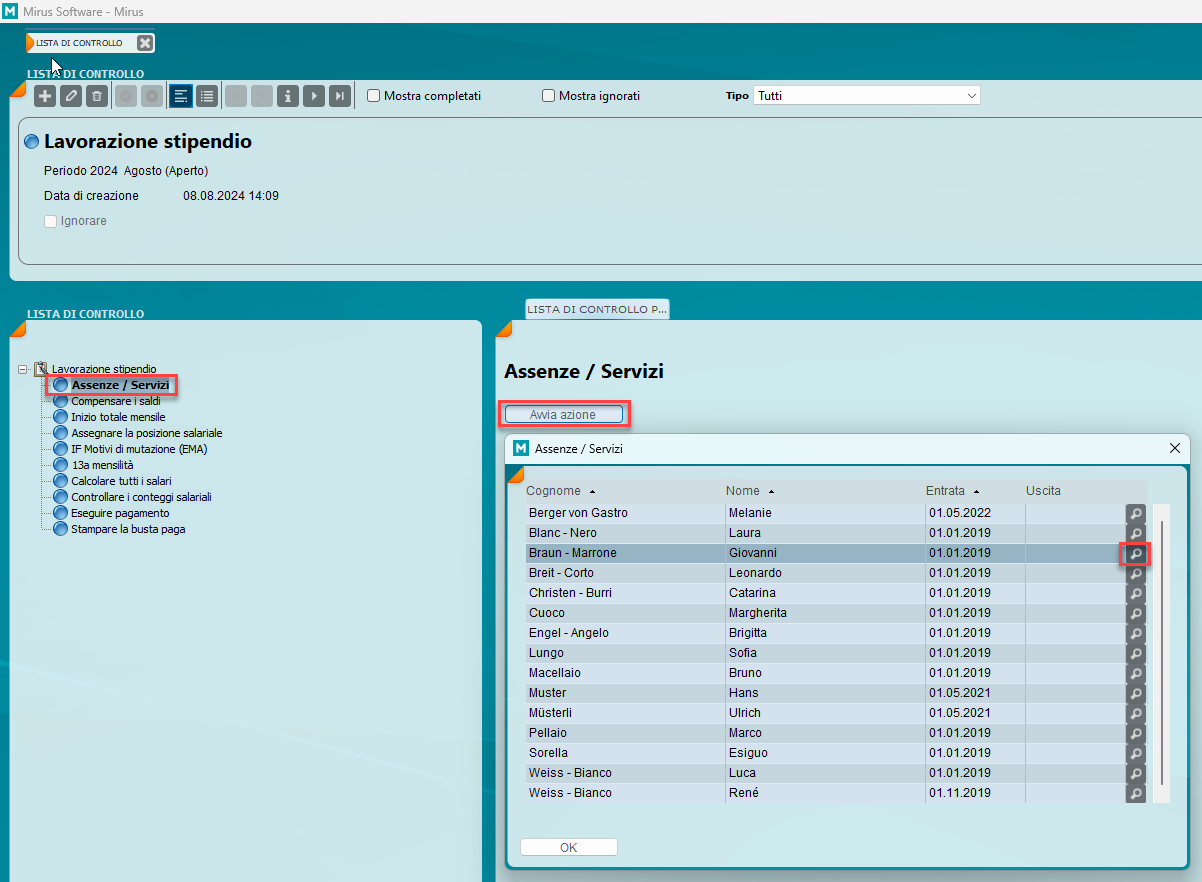Close the Lista di controllo tab
This screenshot has width=1202, height=882.
[x=145, y=43]
